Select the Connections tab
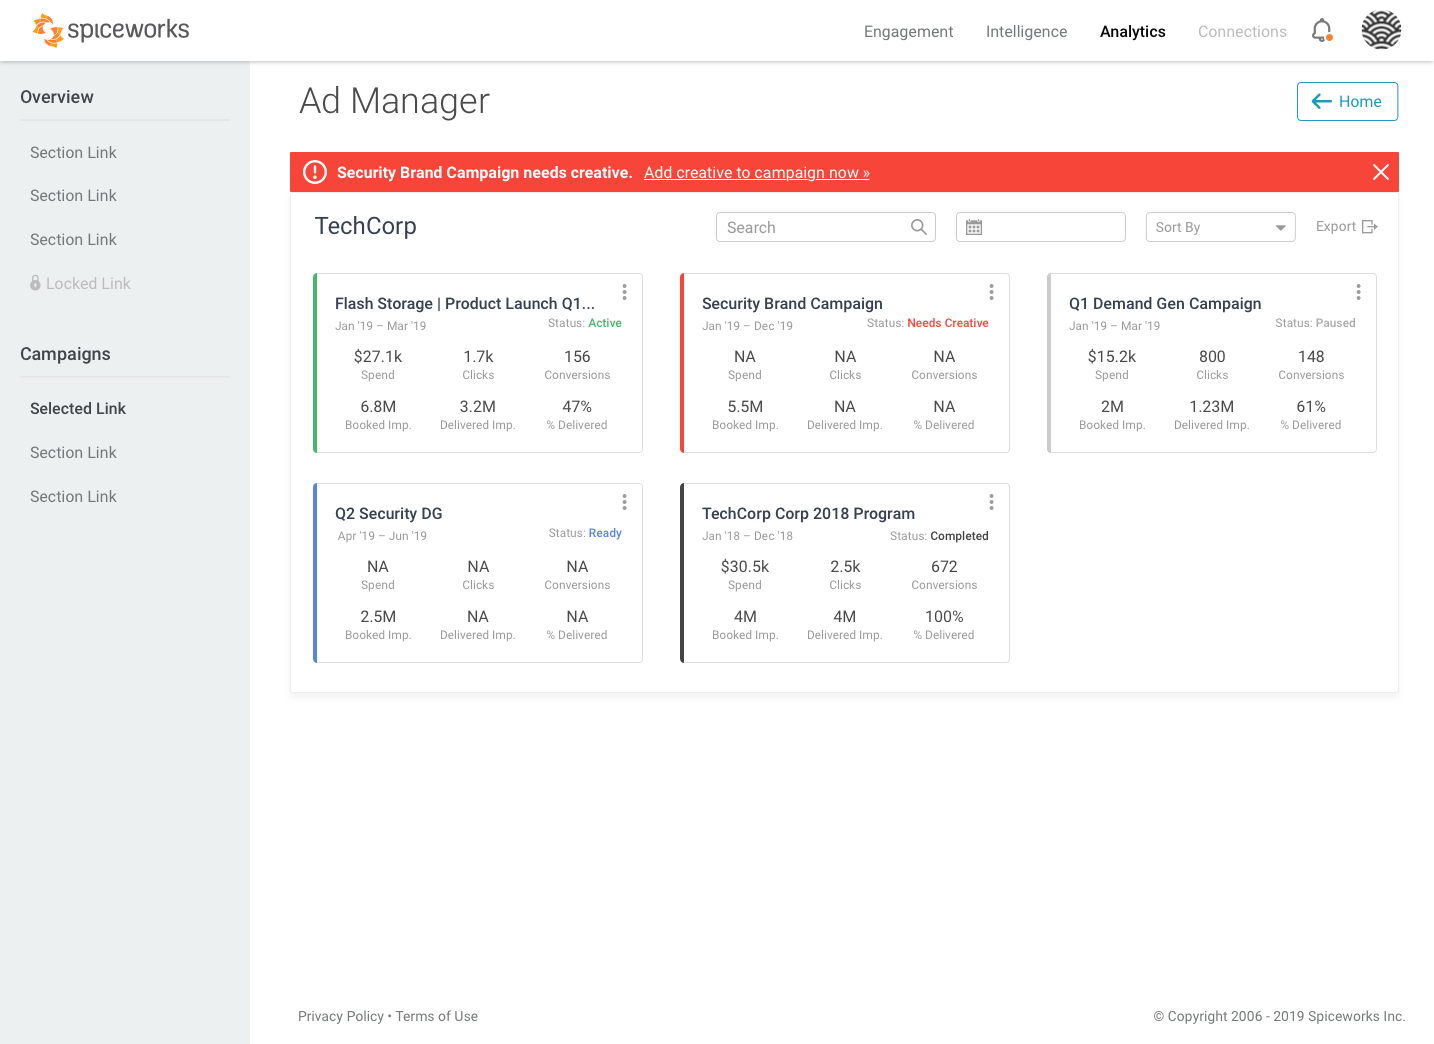Screen dimensions: 1434x1044 pyautogui.click(x=1242, y=32)
